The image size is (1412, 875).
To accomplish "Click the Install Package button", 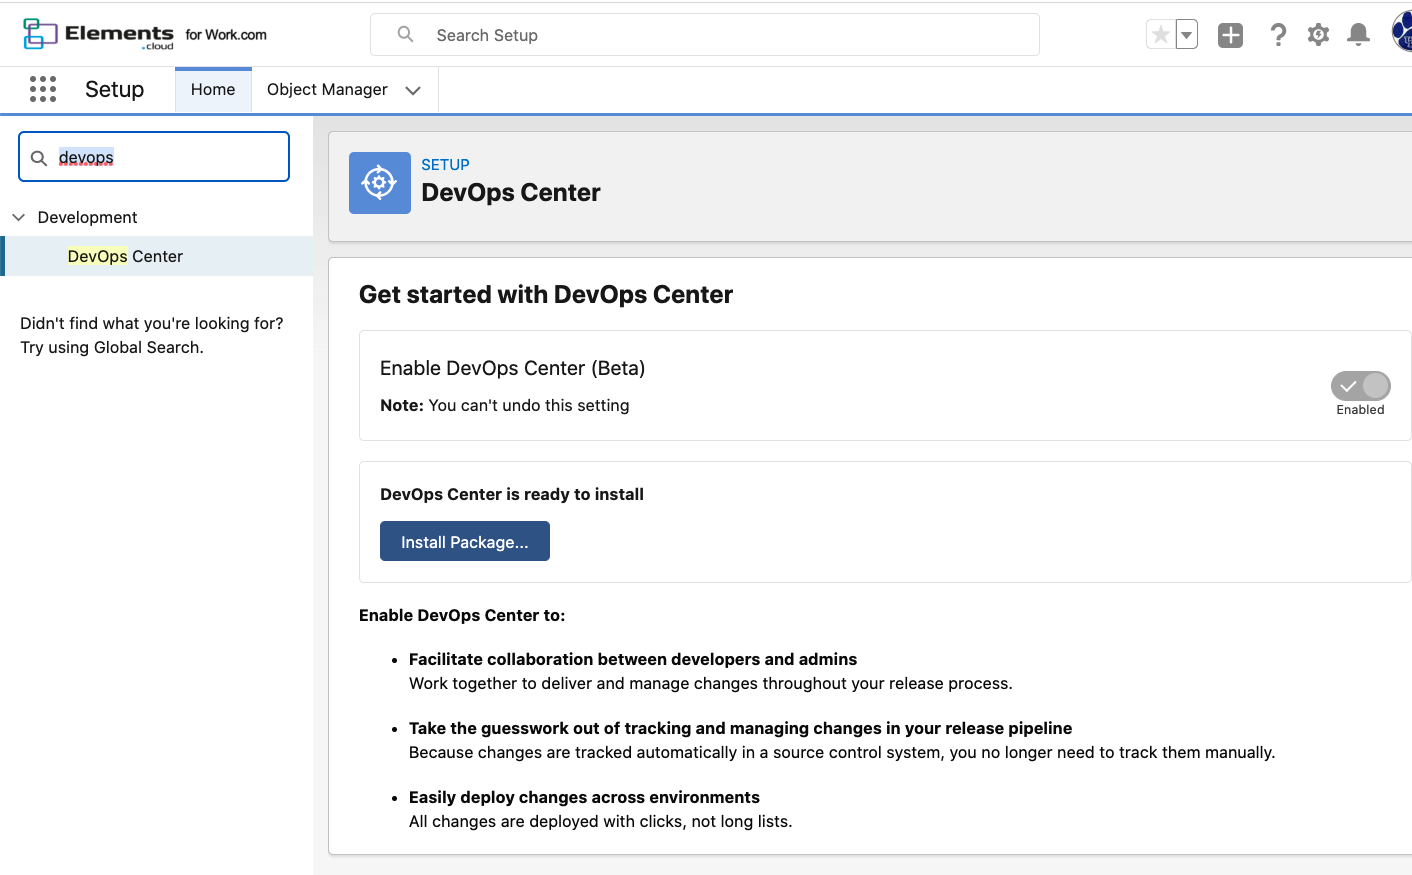I will pos(465,541).
